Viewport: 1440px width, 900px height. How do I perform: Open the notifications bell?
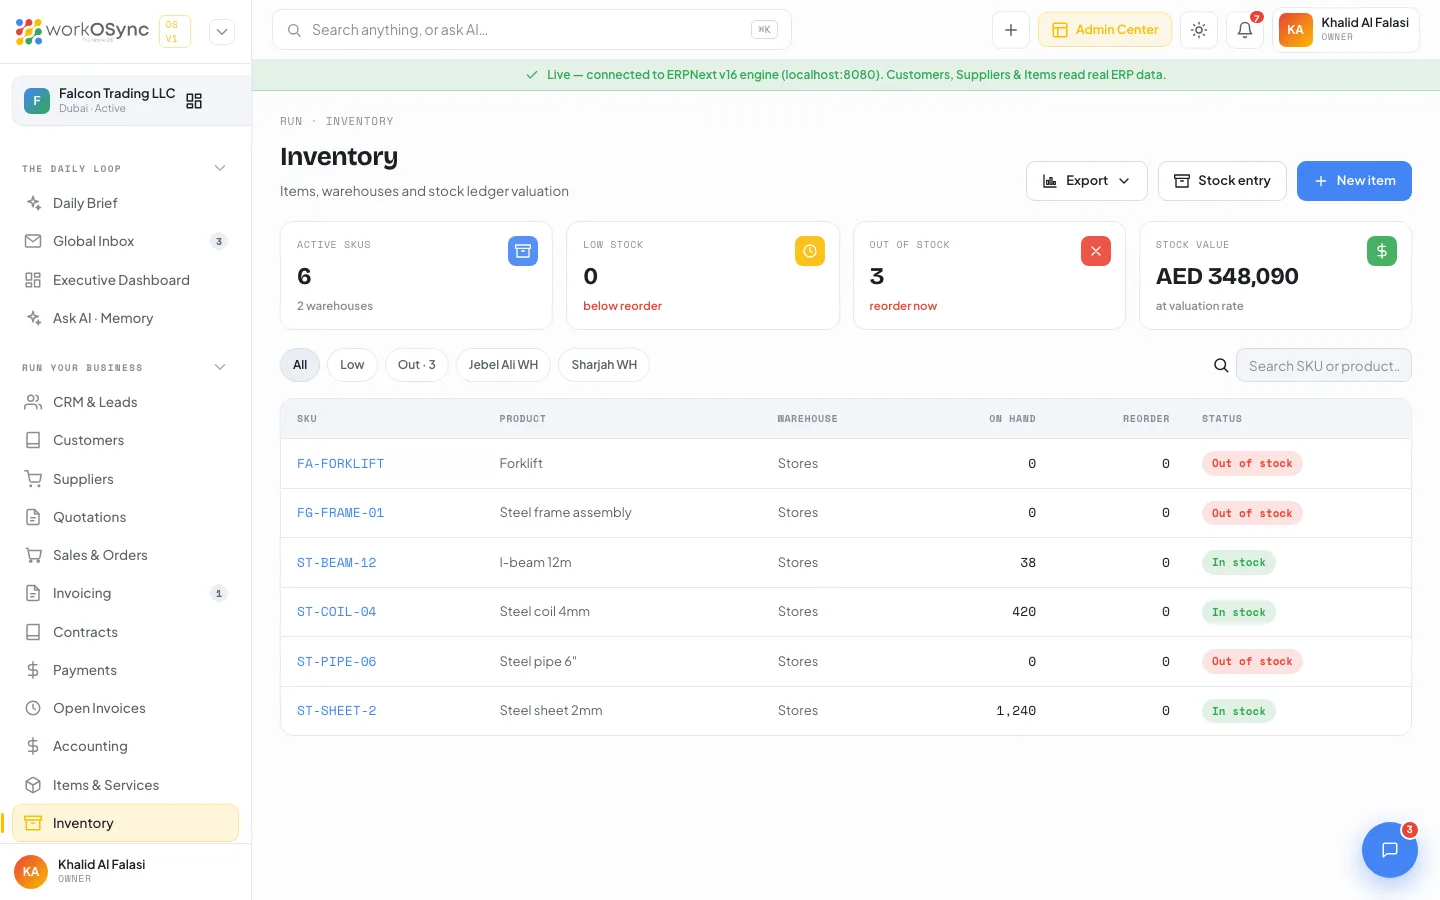point(1245,30)
